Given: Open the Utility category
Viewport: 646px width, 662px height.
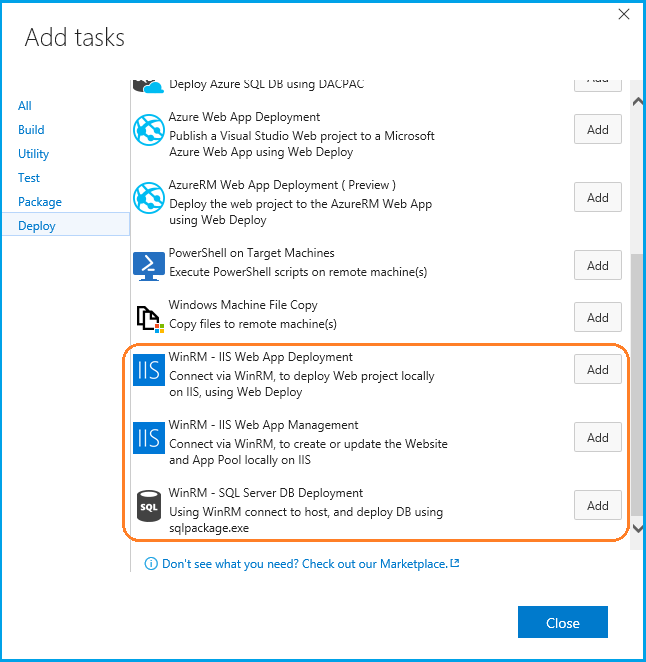Looking at the screenshot, I should tap(33, 154).
